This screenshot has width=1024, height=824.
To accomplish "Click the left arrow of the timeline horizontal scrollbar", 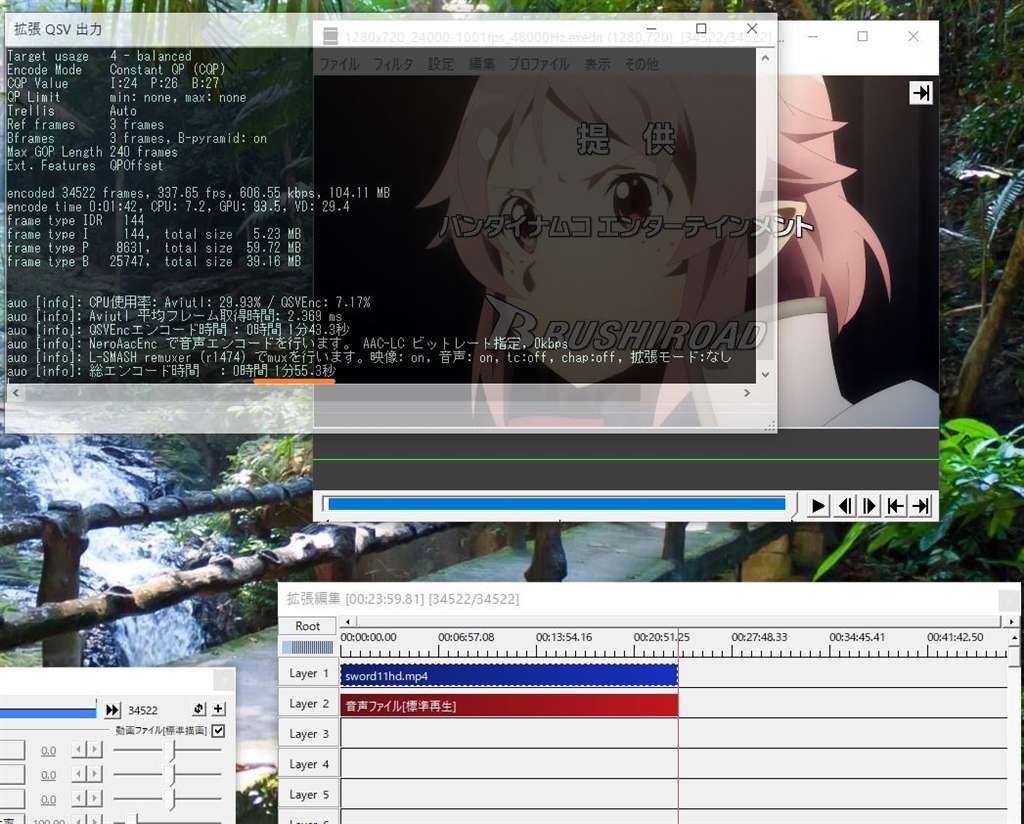I will [x=348, y=622].
